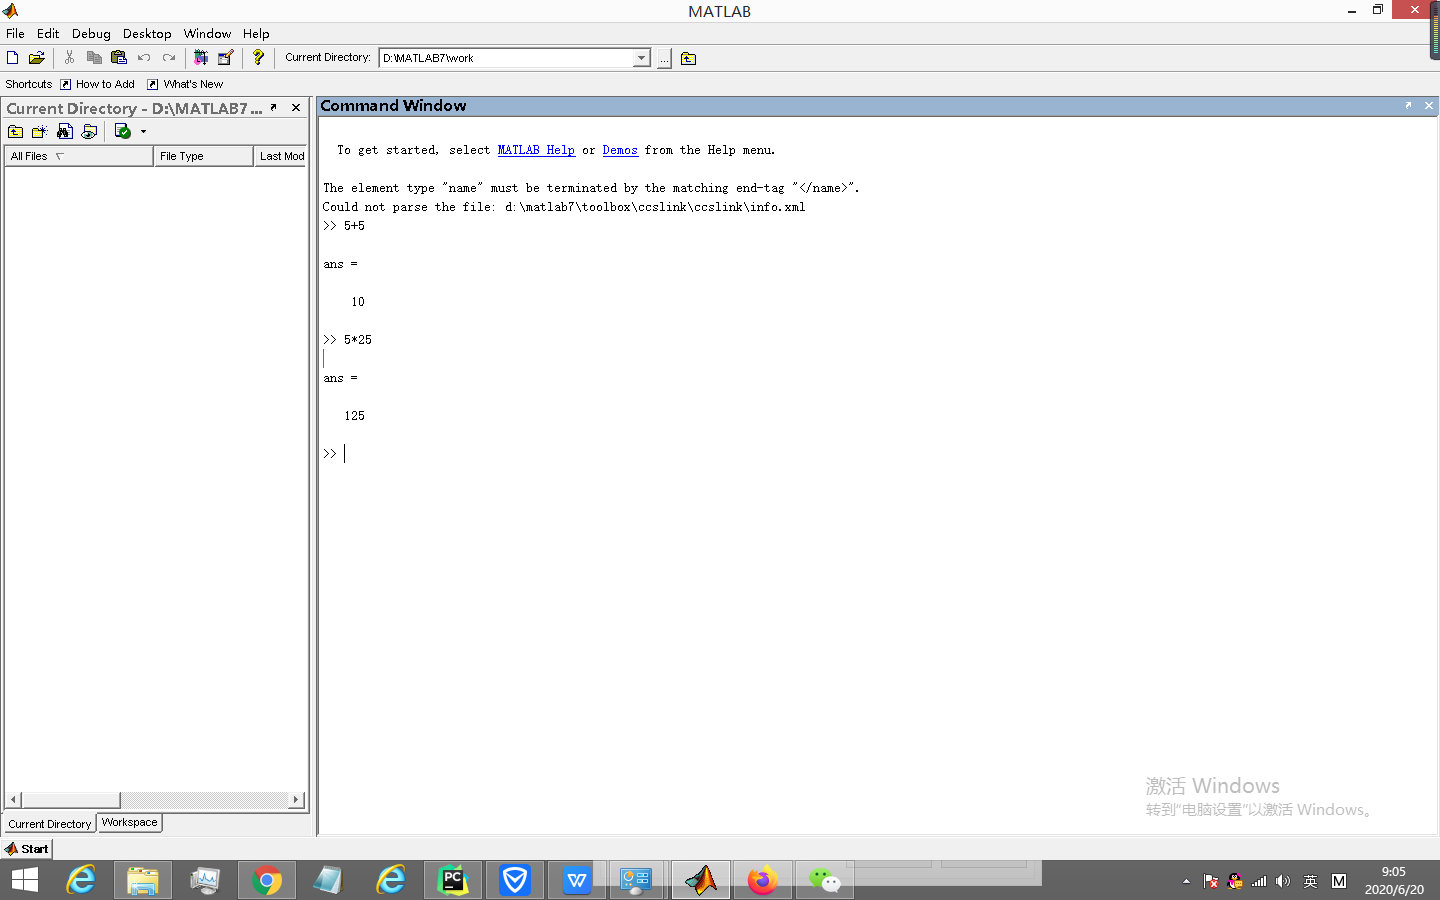Open Help via yellow question mark

[x=258, y=58]
